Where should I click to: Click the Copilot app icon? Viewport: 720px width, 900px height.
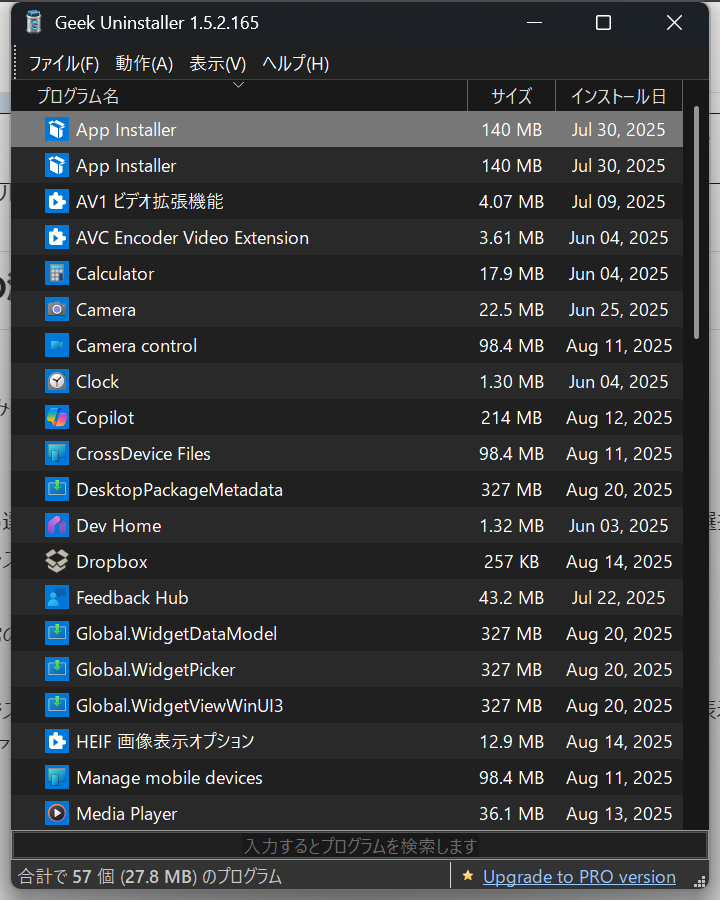pos(57,418)
